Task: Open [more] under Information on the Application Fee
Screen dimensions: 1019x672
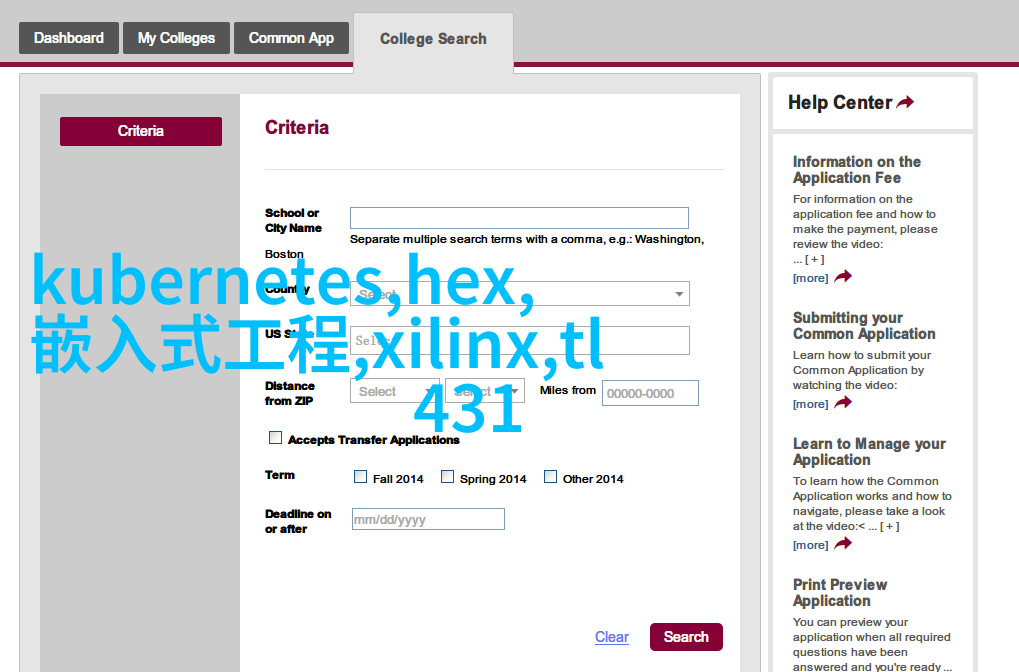Action: 810,278
